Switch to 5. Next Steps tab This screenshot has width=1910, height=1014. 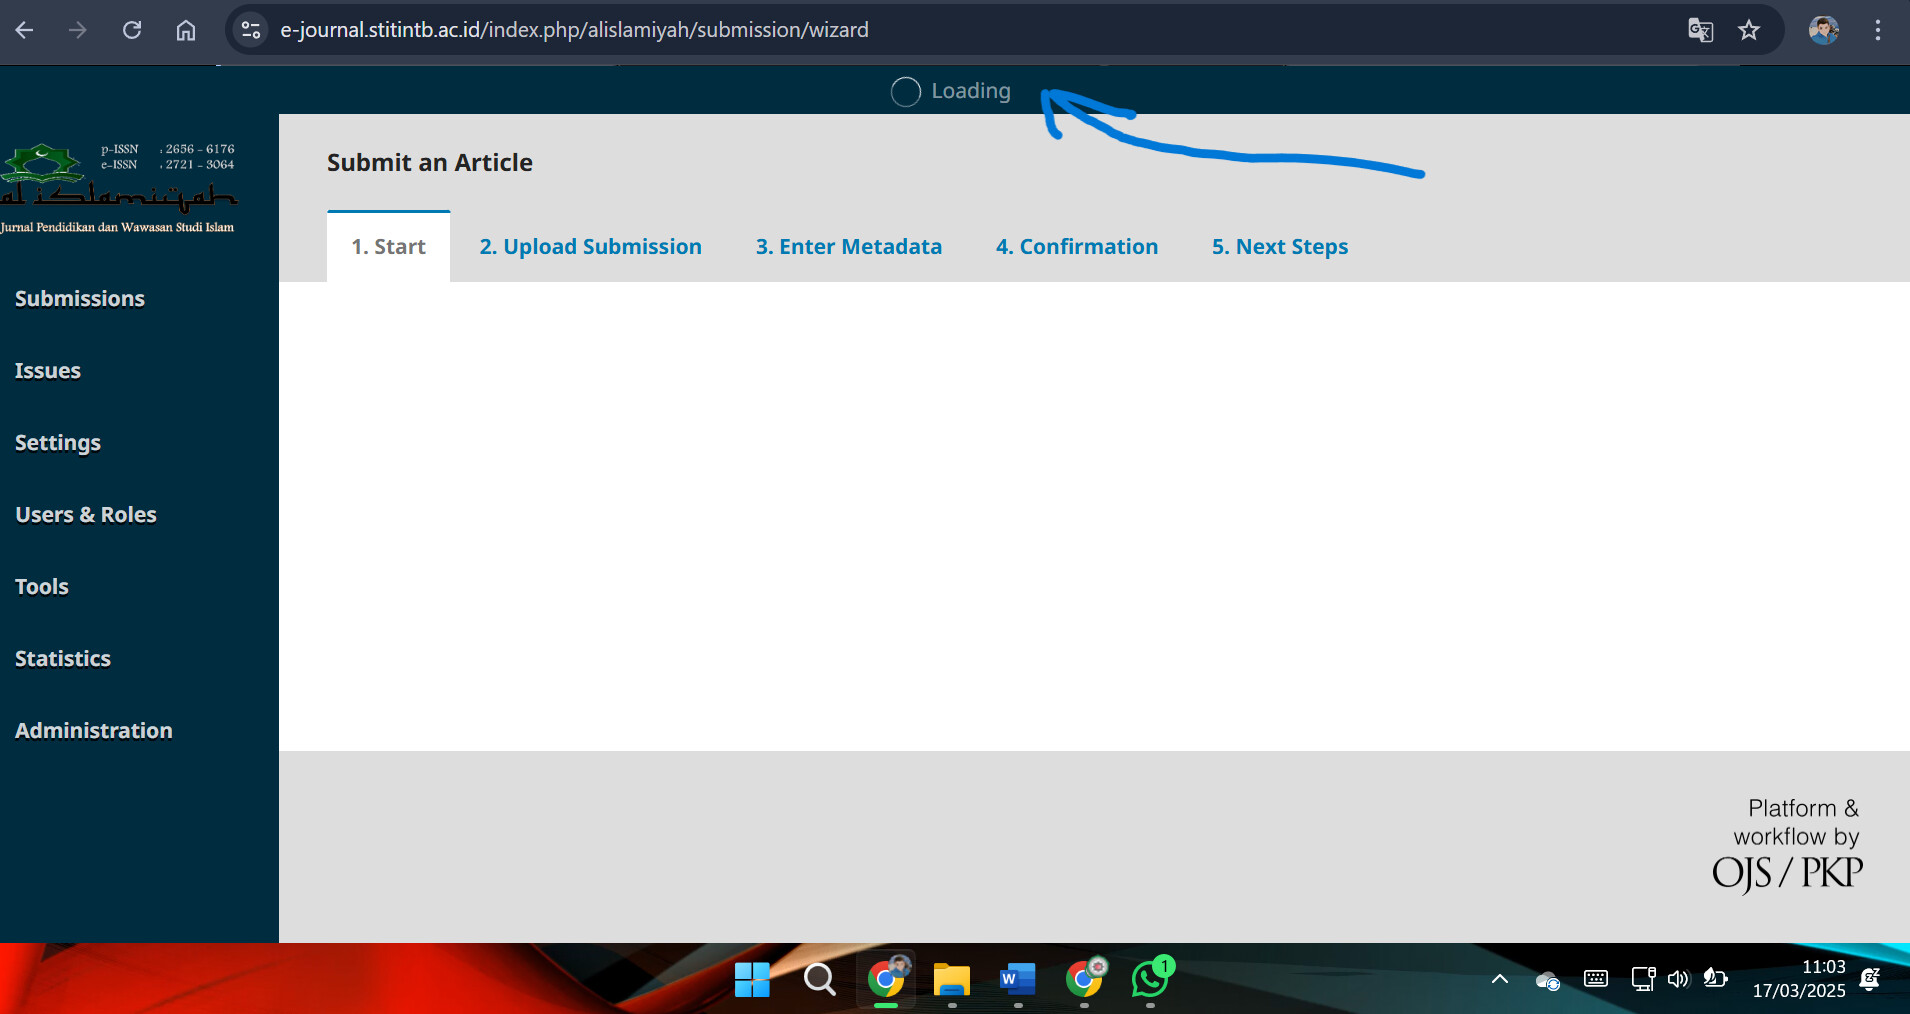(1280, 247)
